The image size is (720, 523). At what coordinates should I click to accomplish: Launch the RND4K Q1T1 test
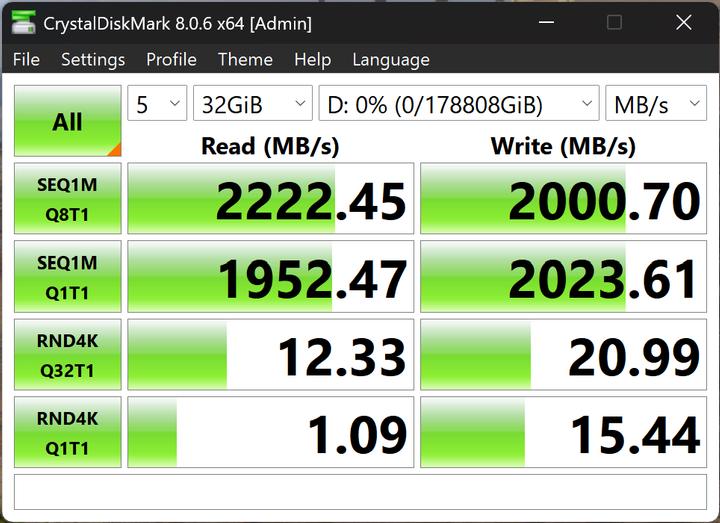point(67,432)
